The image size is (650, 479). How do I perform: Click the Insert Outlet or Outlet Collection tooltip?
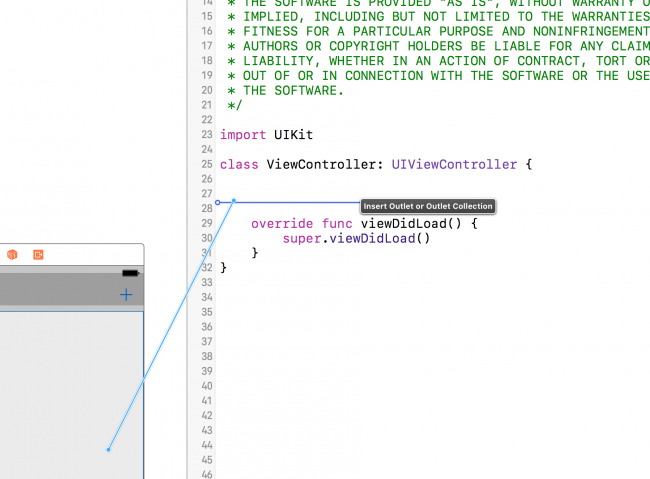tap(428, 206)
